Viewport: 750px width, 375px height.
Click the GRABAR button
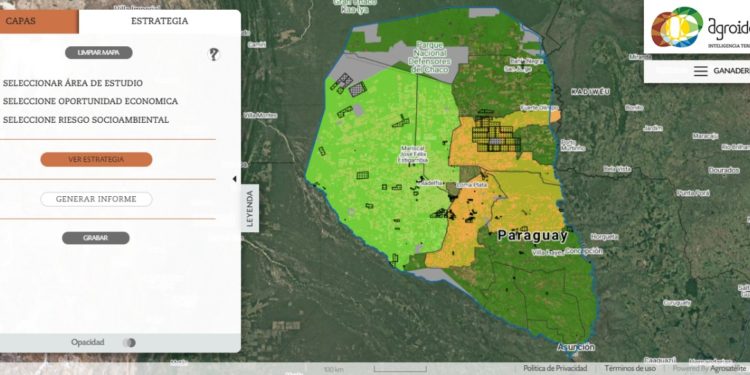point(96,238)
